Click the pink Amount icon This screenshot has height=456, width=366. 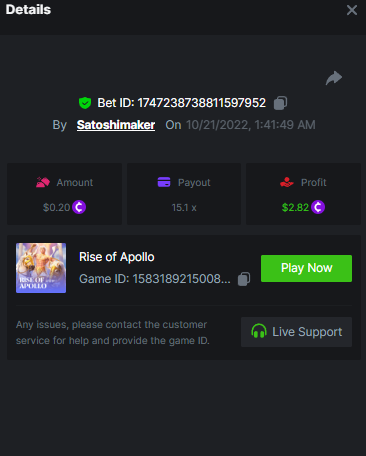click(43, 182)
